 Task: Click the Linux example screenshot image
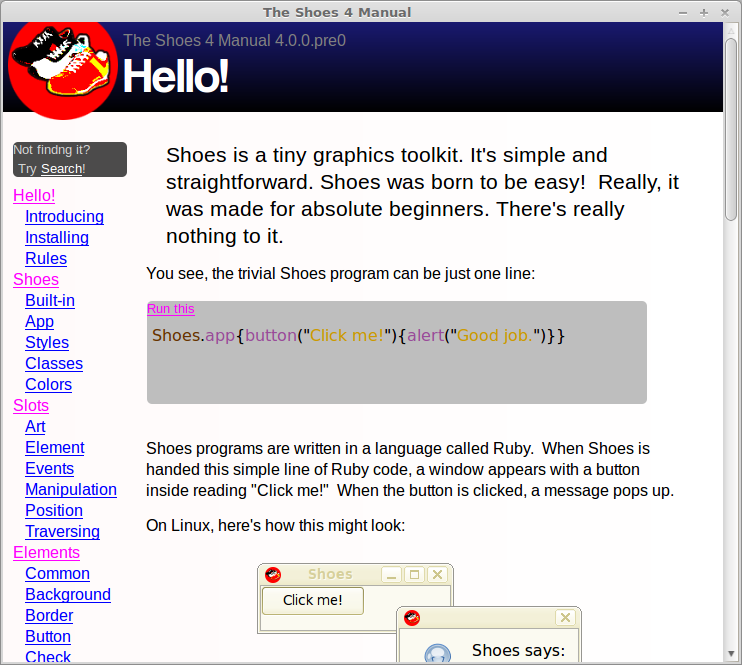419,612
